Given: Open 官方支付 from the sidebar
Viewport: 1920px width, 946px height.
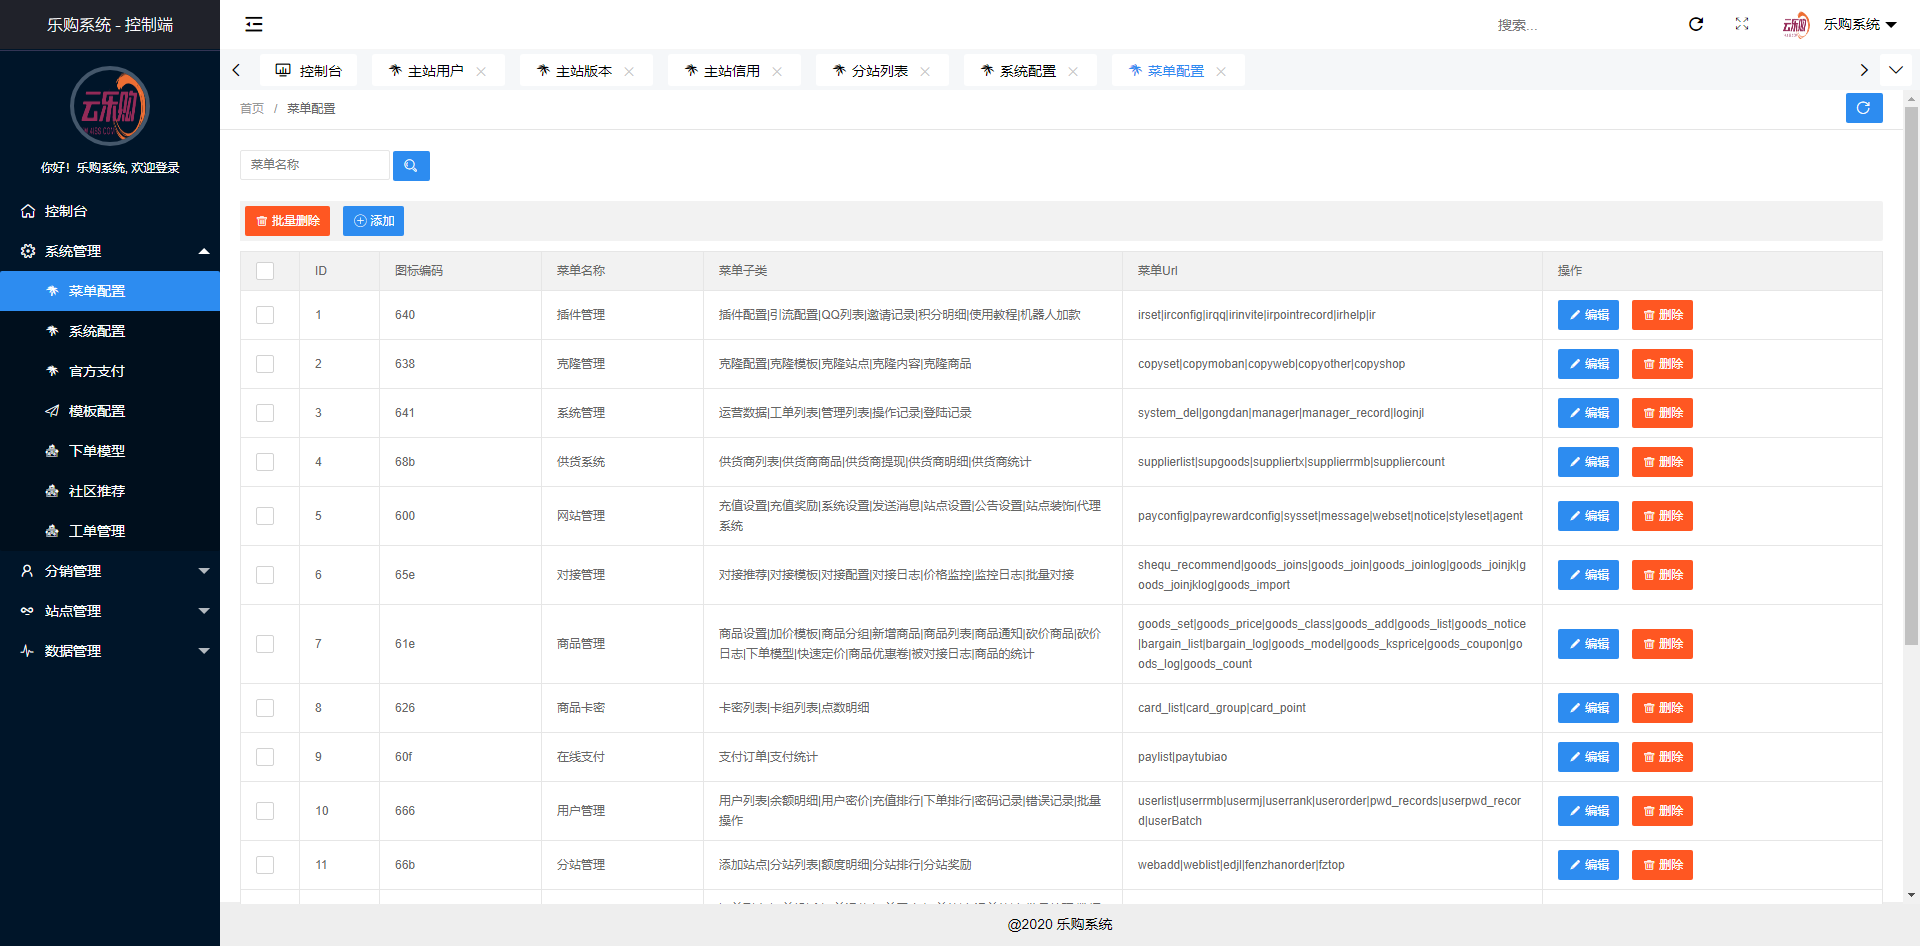Looking at the screenshot, I should pos(97,371).
